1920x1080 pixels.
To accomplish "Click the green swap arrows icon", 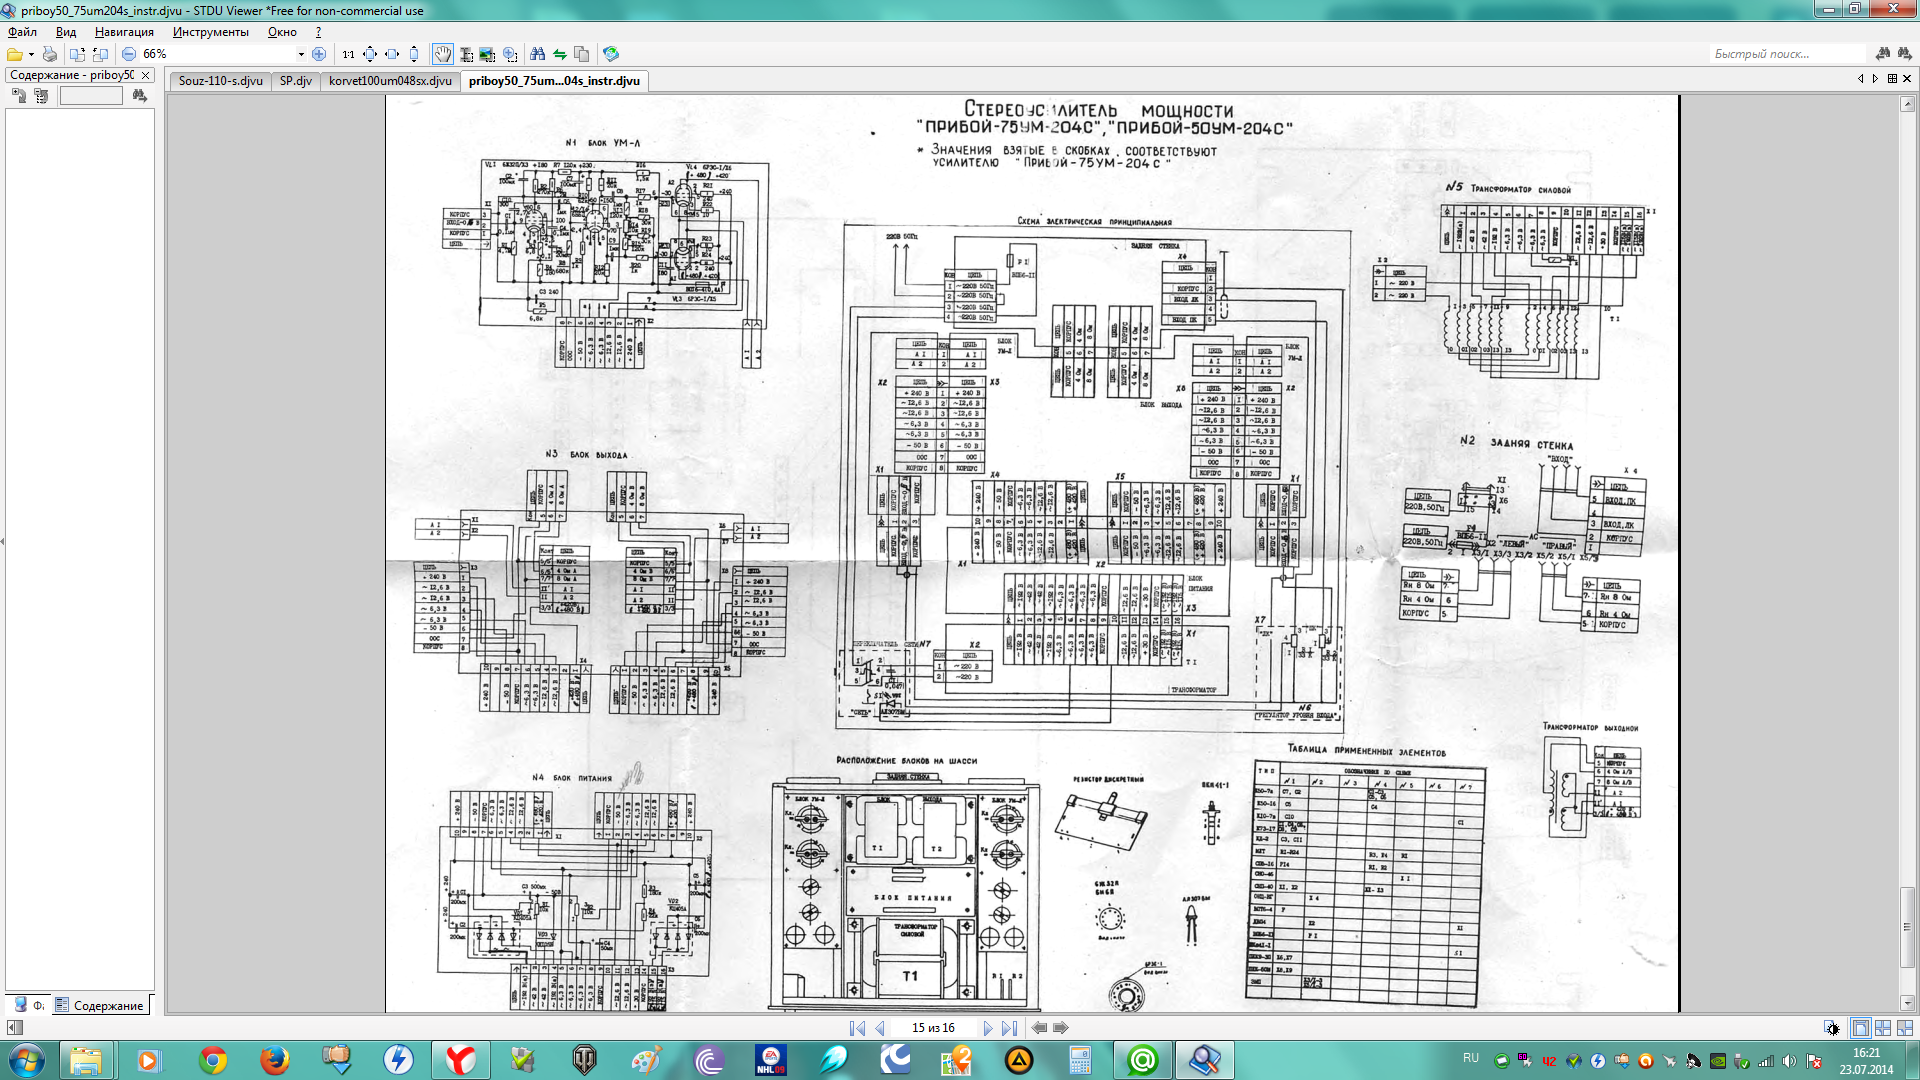I will (560, 54).
